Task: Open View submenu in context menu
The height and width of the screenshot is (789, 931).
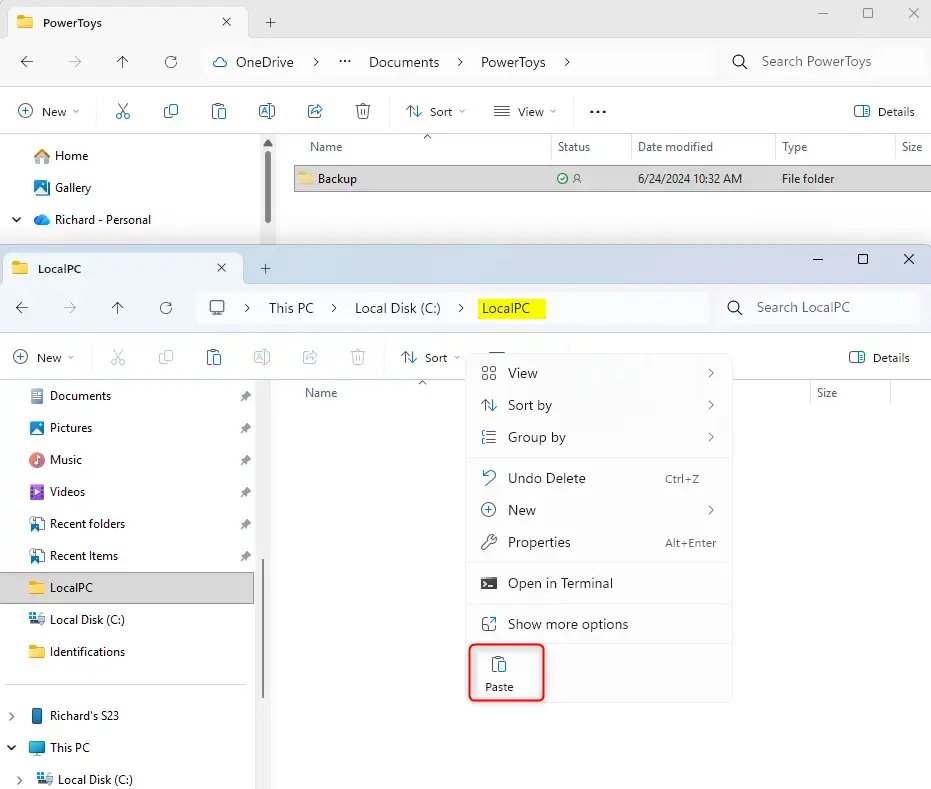Action: [599, 373]
